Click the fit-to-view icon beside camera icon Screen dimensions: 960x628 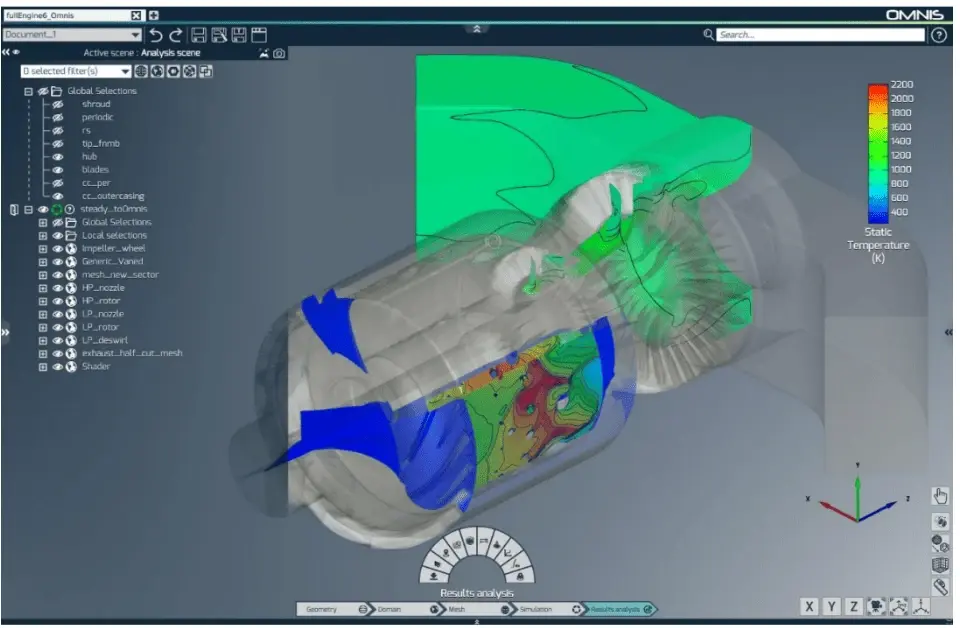(898, 607)
